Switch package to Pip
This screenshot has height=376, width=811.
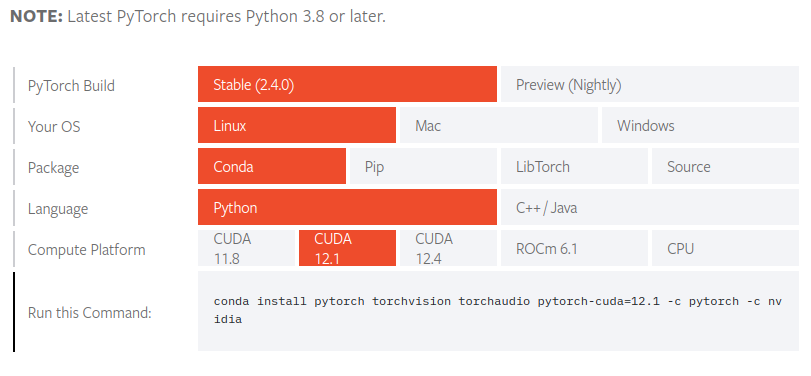[423, 166]
